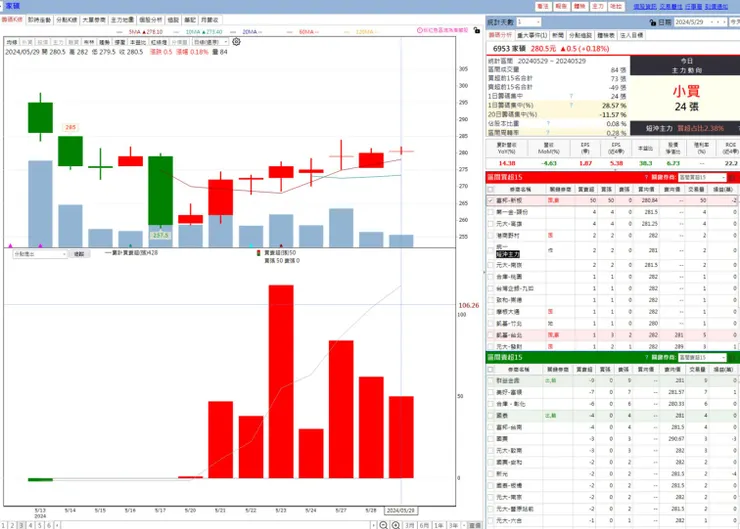Tick the checkbox for the 國泰 row
740x529 pixels.
tap(491, 416)
